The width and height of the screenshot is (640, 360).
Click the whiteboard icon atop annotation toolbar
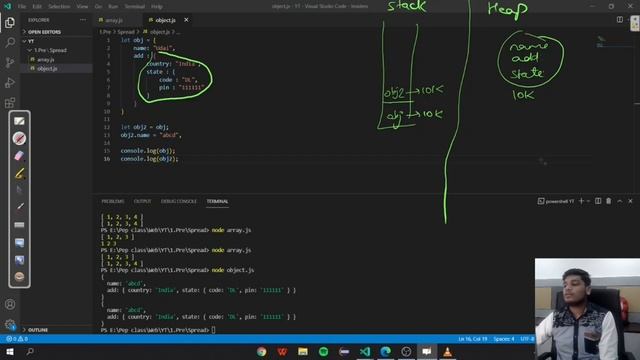click(19, 121)
